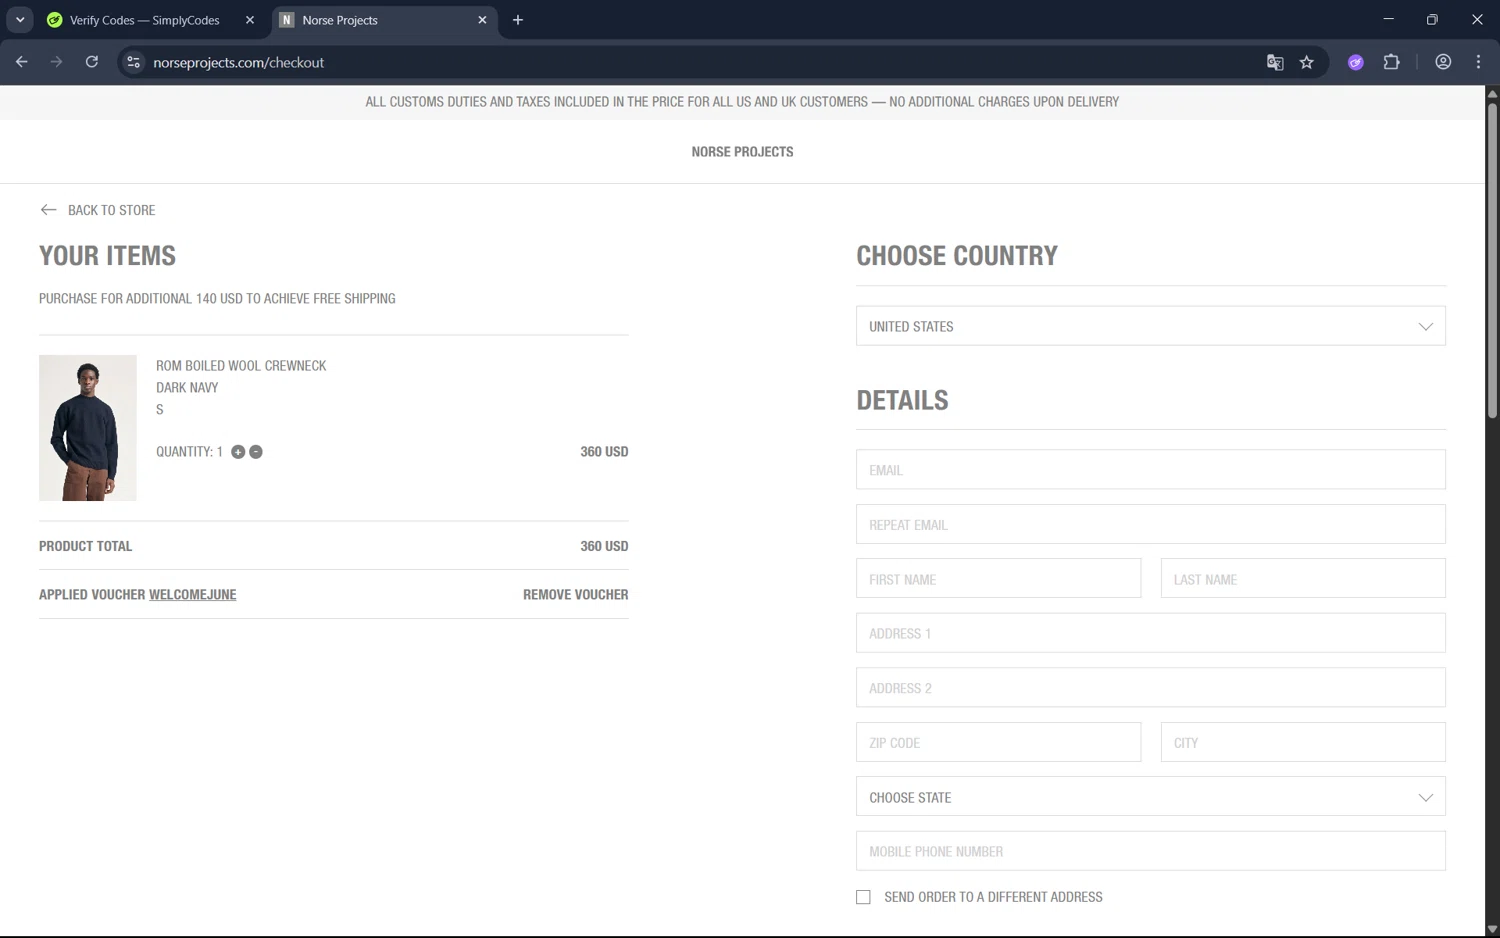This screenshot has width=1500, height=938.
Task: Click the back arrow next to Back to Store
Action: click(48, 210)
